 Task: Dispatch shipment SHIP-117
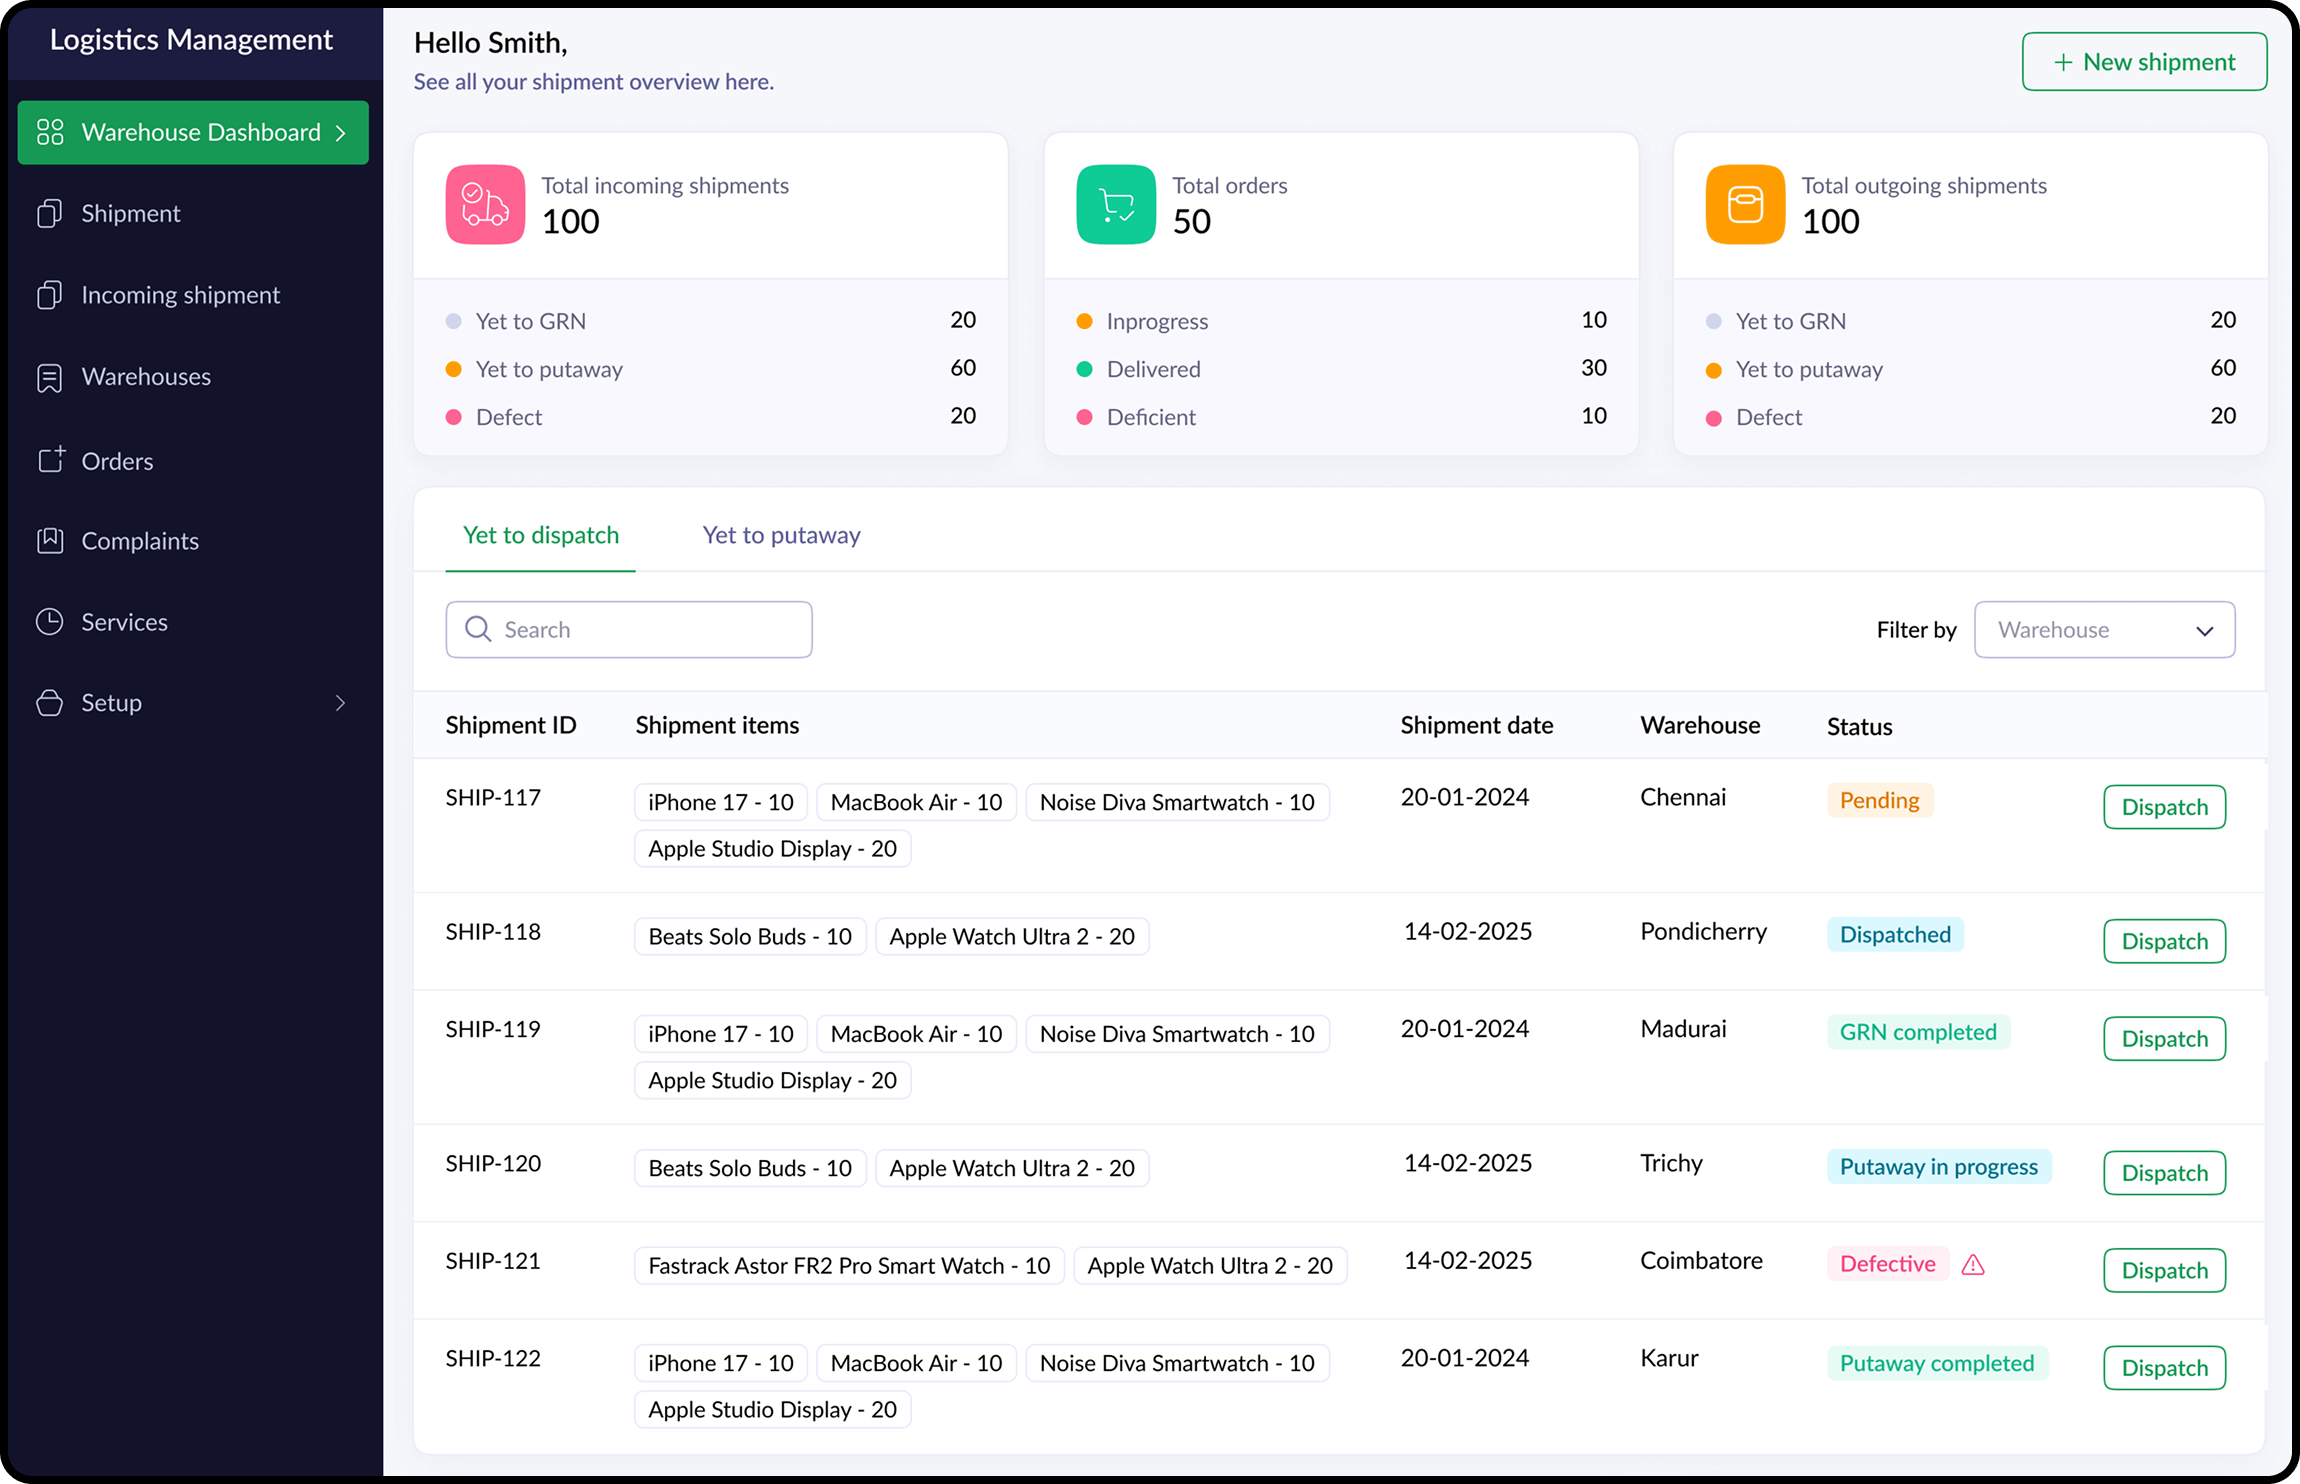tap(2164, 807)
